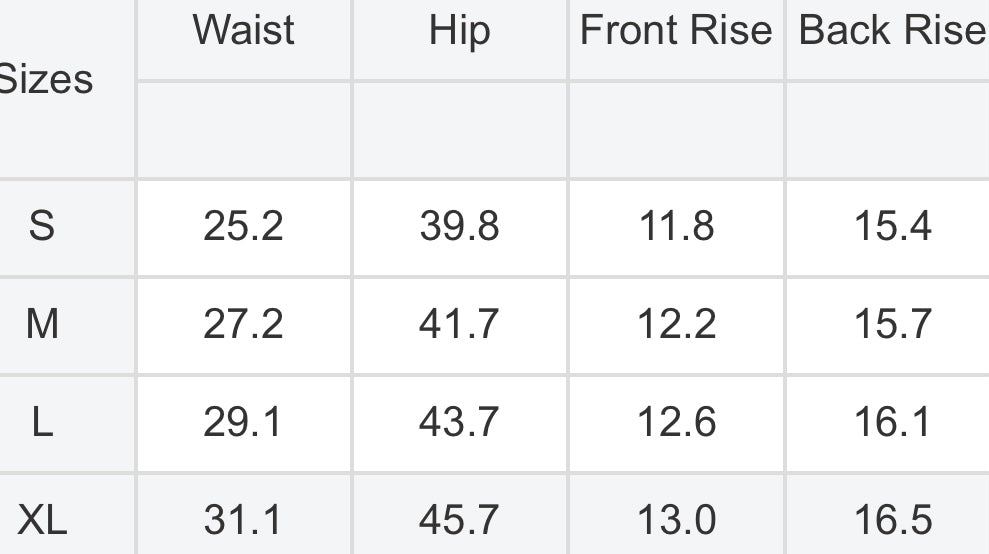Select the S size row label

42,225
